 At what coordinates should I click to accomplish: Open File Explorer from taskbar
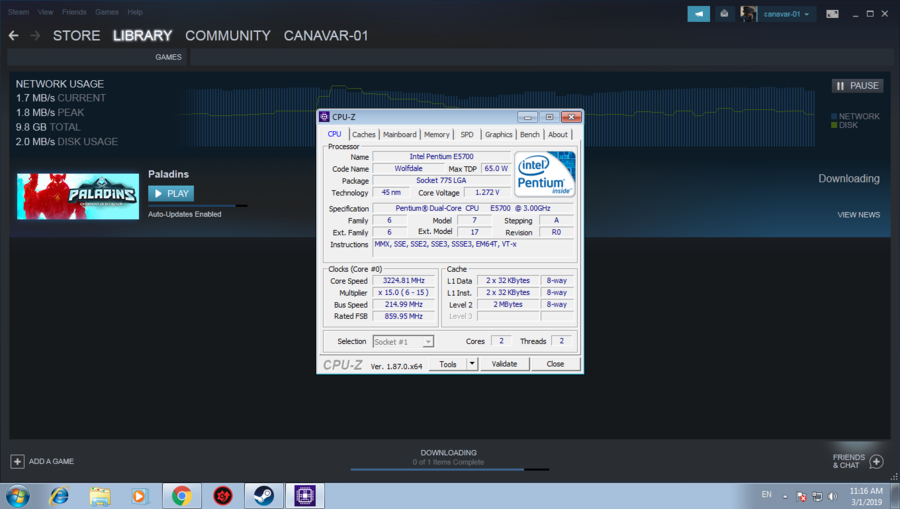click(x=100, y=496)
